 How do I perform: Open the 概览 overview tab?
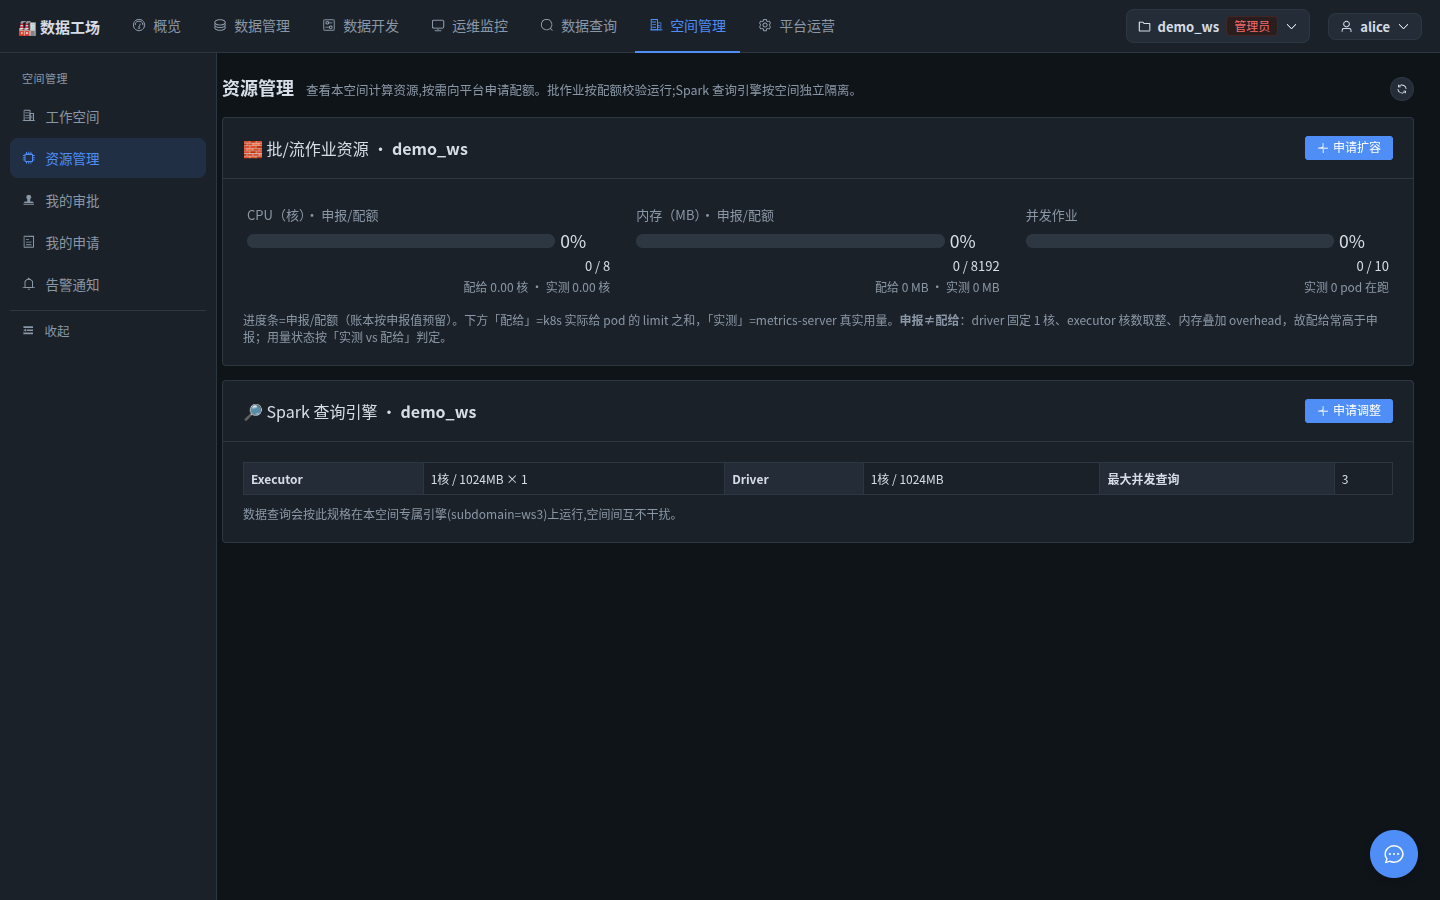[x=157, y=26]
